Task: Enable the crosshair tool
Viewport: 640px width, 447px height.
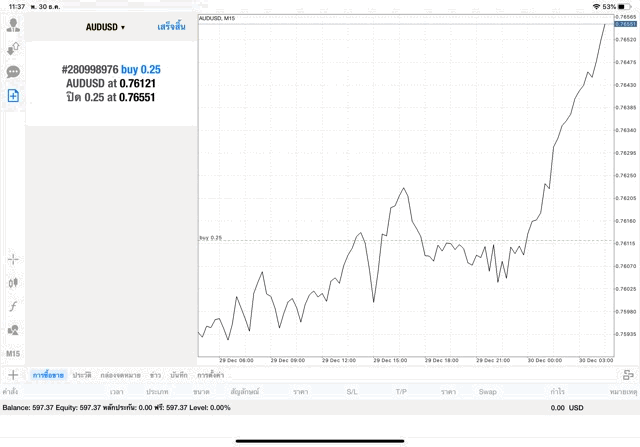Action: tap(13, 259)
